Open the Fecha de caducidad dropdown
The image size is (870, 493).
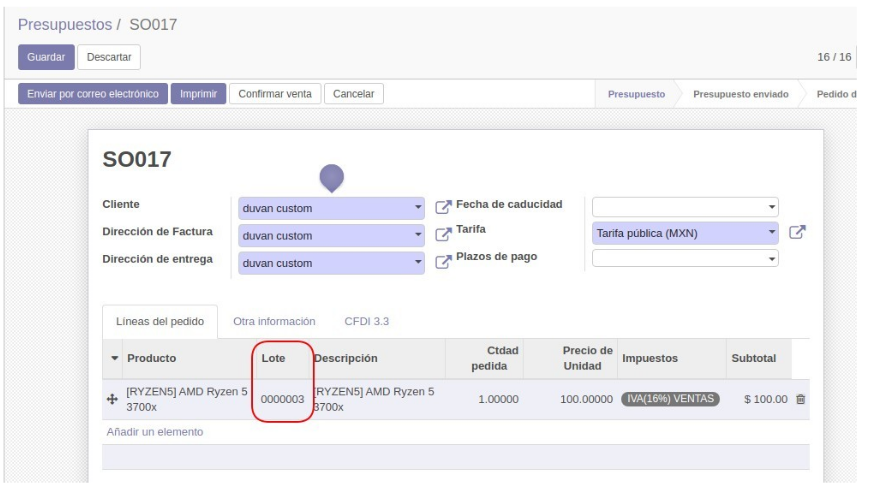[771, 208]
